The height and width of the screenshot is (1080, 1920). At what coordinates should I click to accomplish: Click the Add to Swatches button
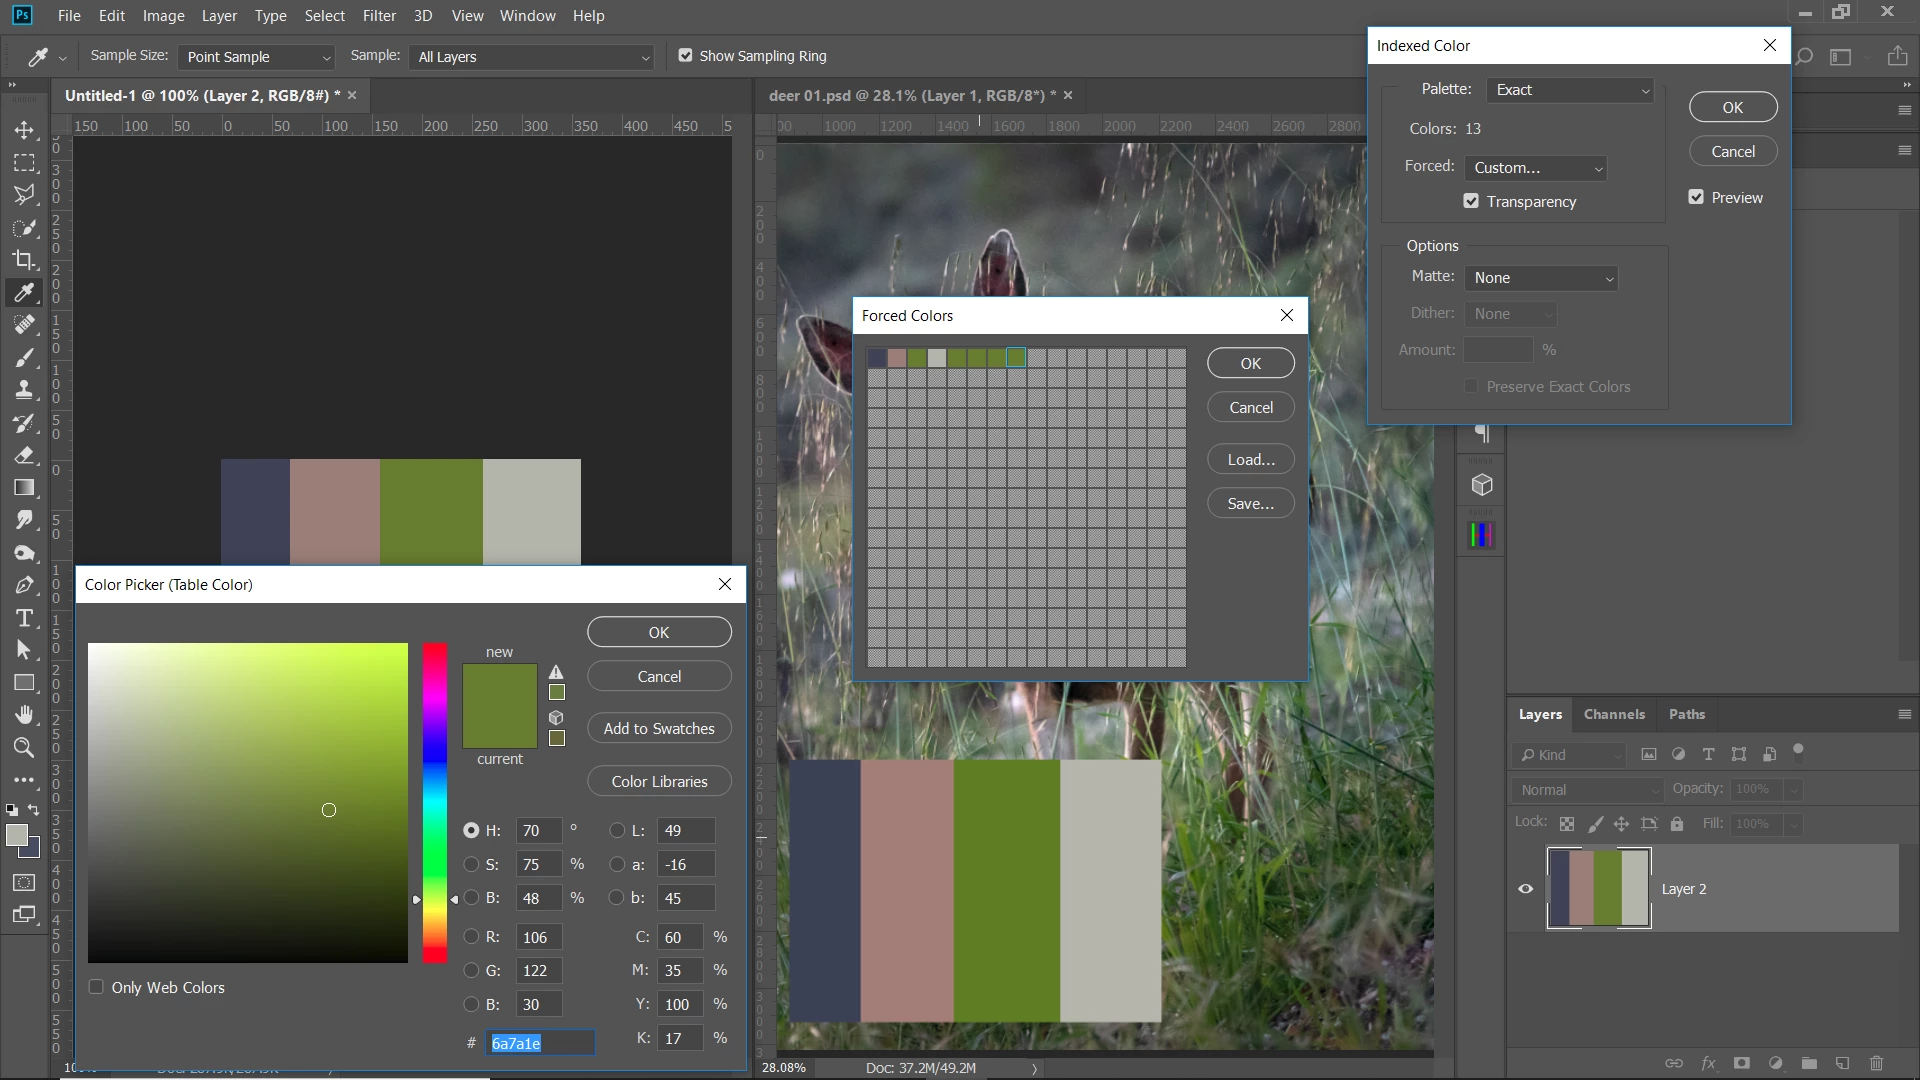(x=659, y=728)
